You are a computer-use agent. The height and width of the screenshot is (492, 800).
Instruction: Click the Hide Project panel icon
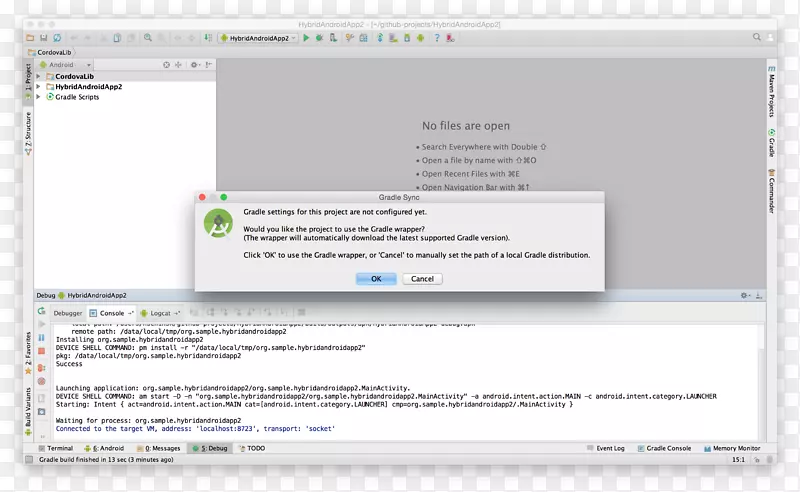click(x=209, y=65)
